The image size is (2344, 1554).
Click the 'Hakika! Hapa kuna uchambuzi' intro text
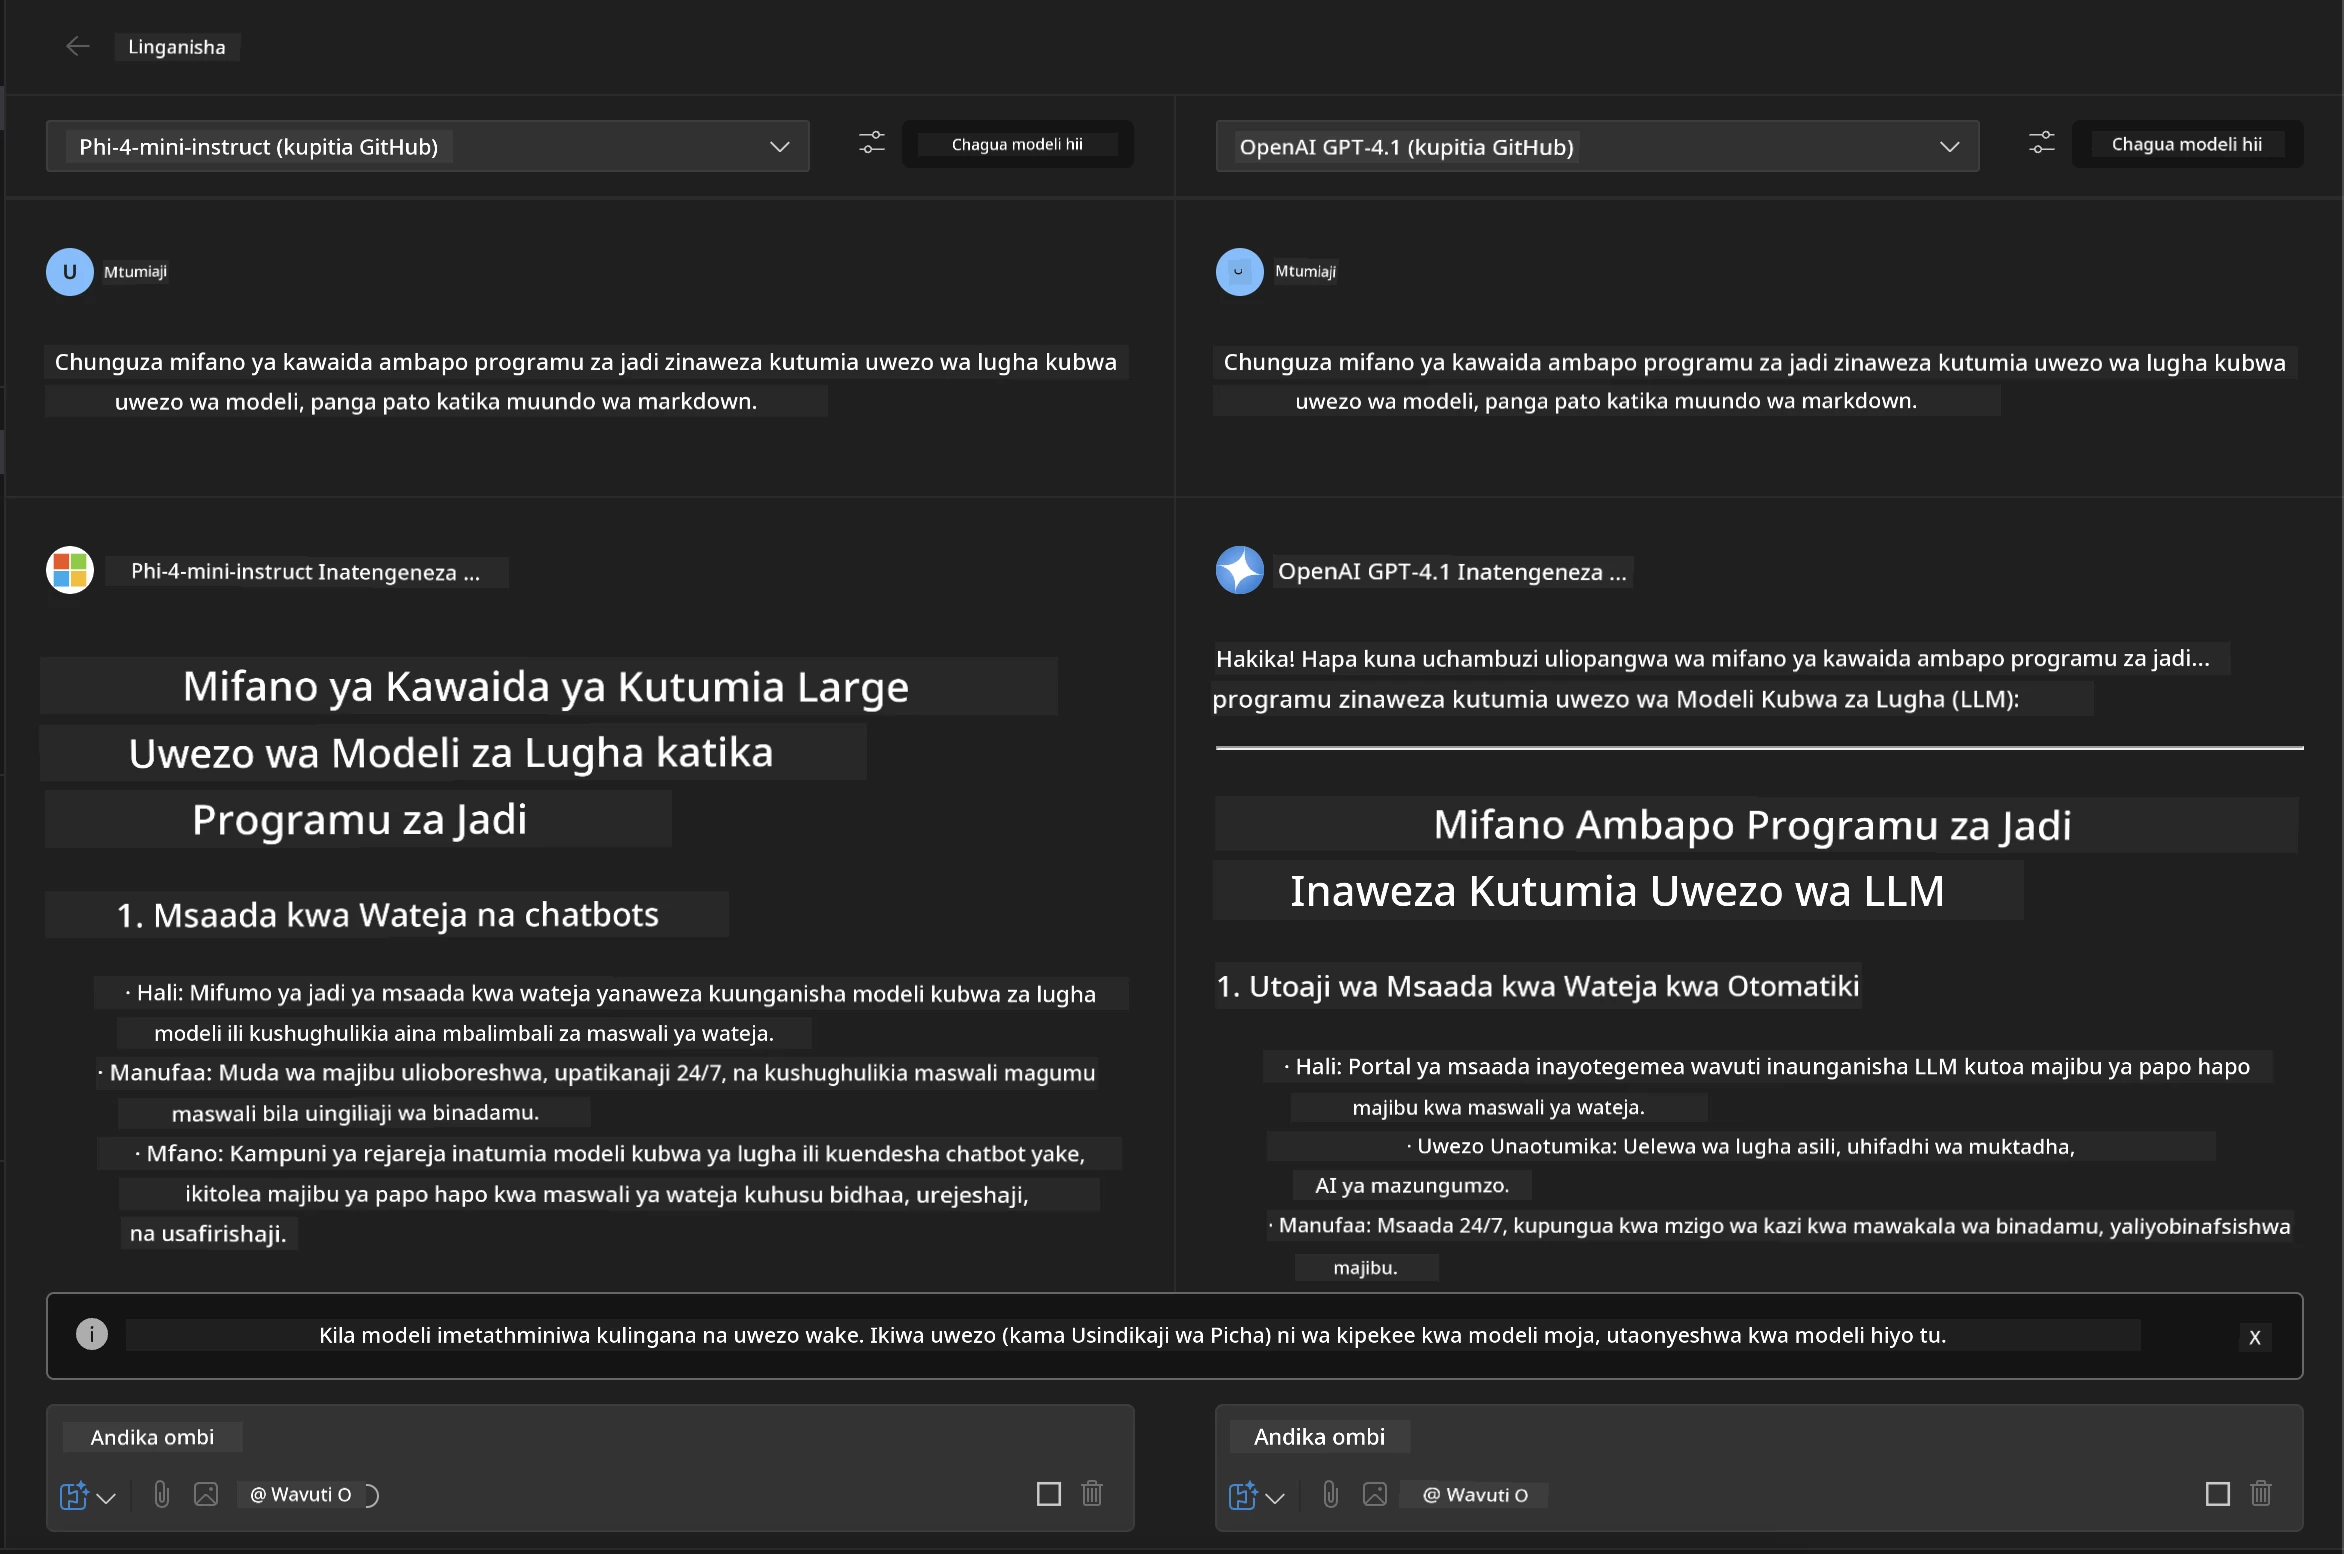tap(1712, 658)
